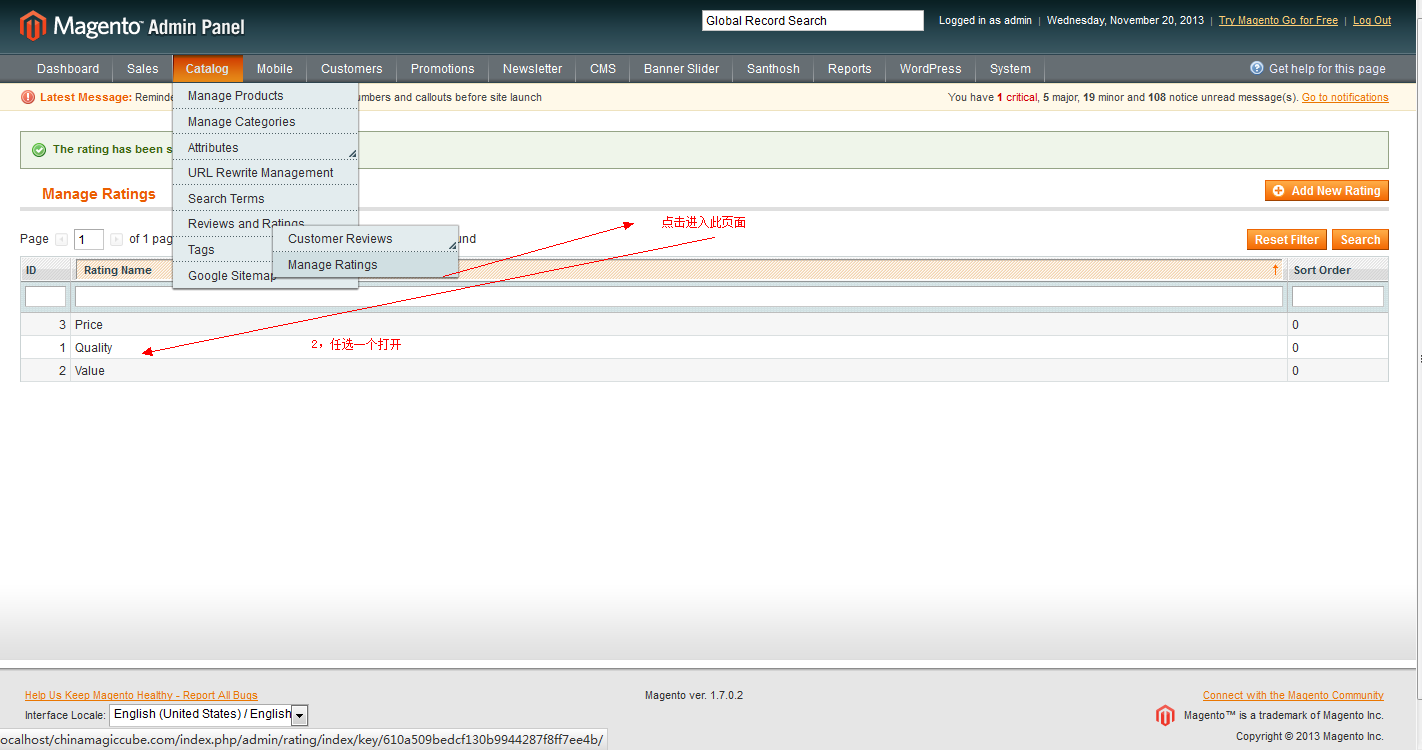Click the Rating Name filter field

point(679,297)
